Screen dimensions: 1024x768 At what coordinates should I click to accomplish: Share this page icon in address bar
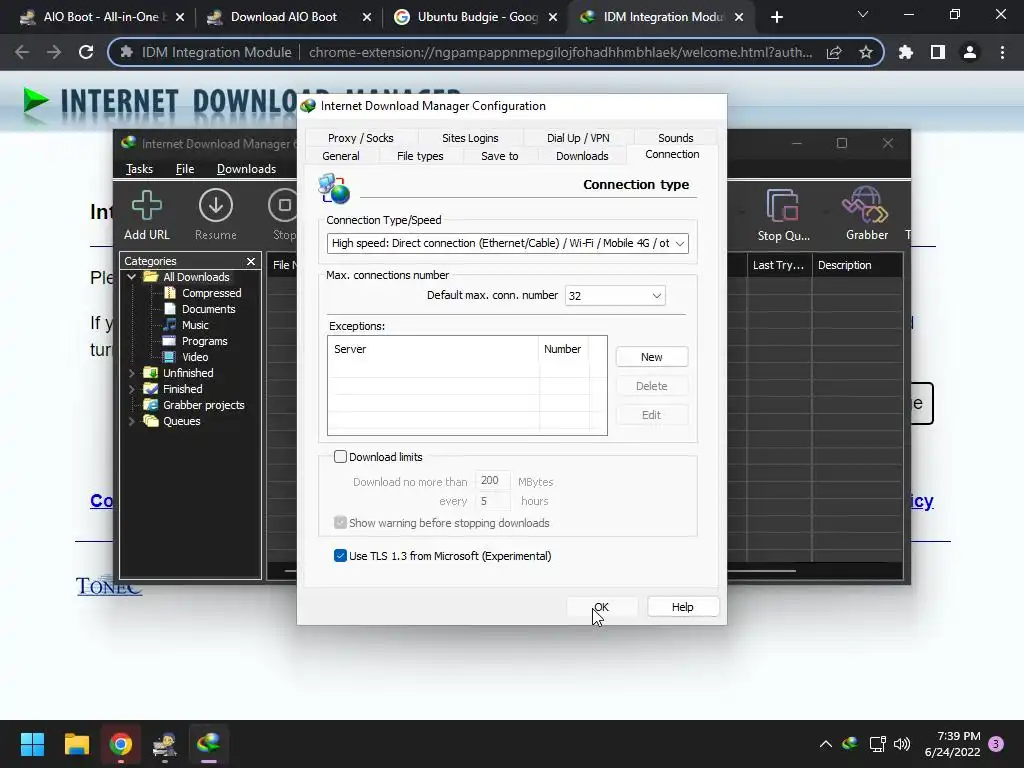tap(834, 52)
